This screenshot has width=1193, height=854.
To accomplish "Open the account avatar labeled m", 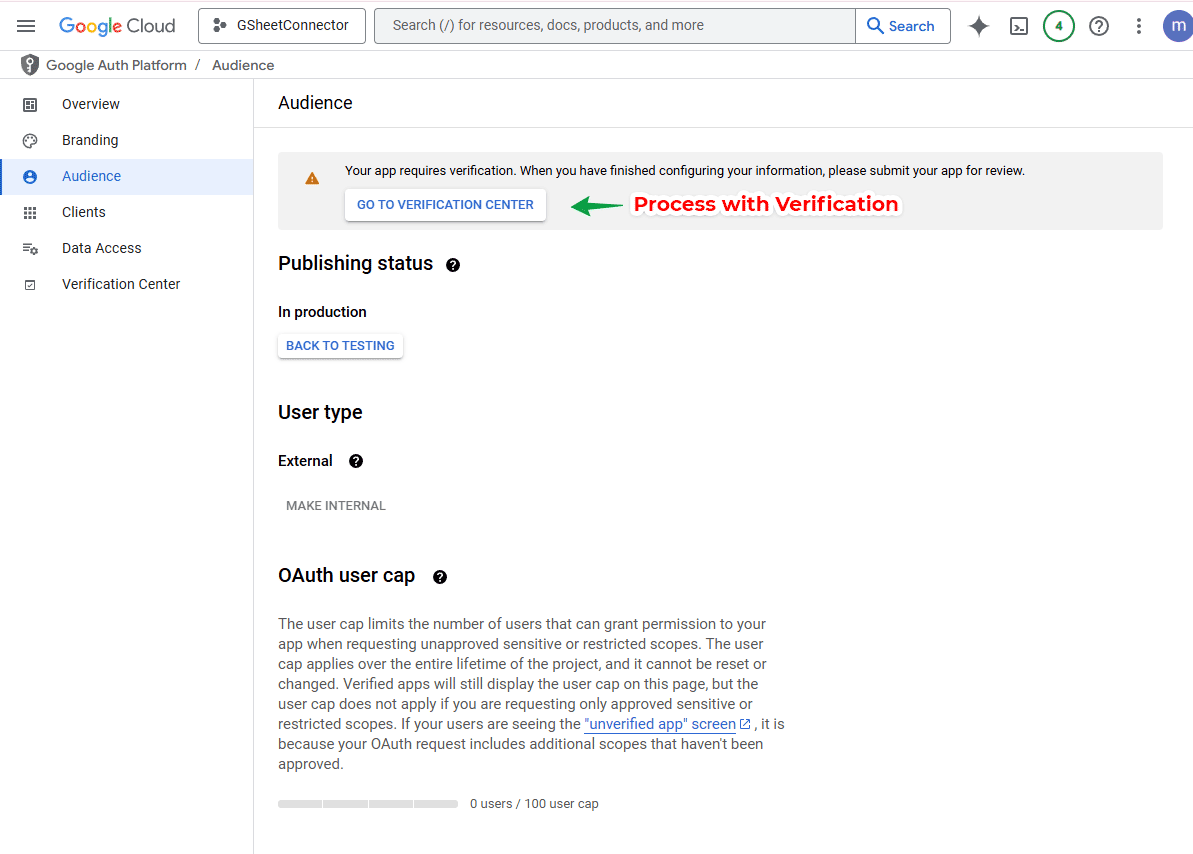I will 1178,26.
